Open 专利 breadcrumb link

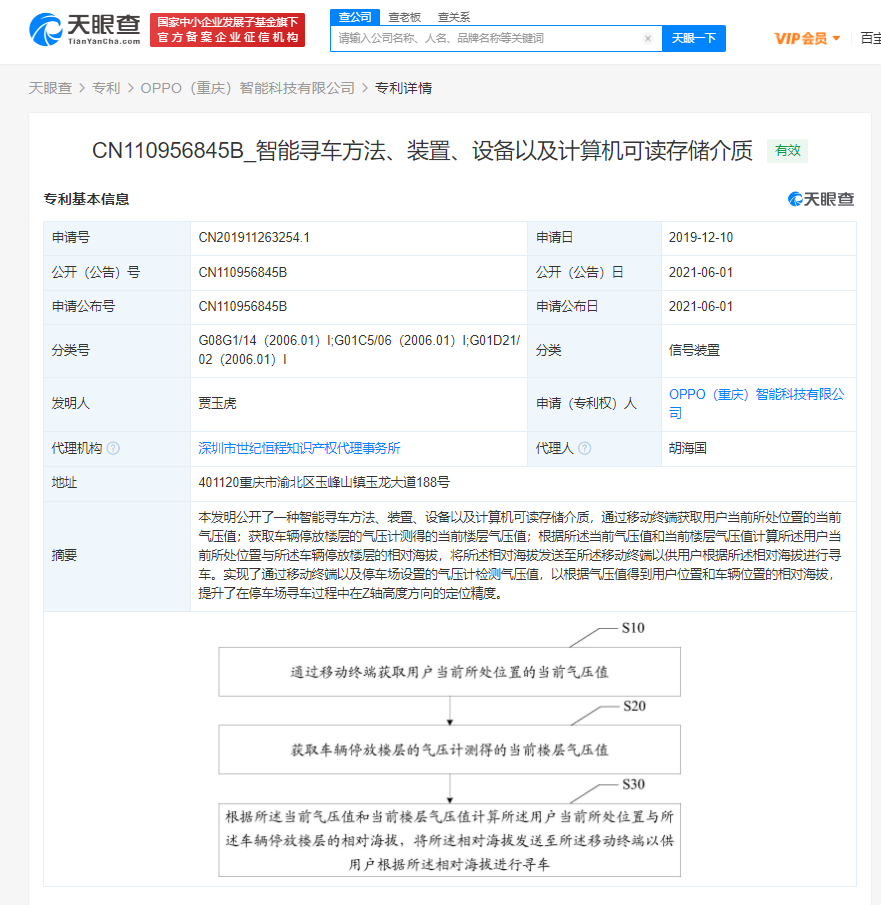click(x=106, y=88)
